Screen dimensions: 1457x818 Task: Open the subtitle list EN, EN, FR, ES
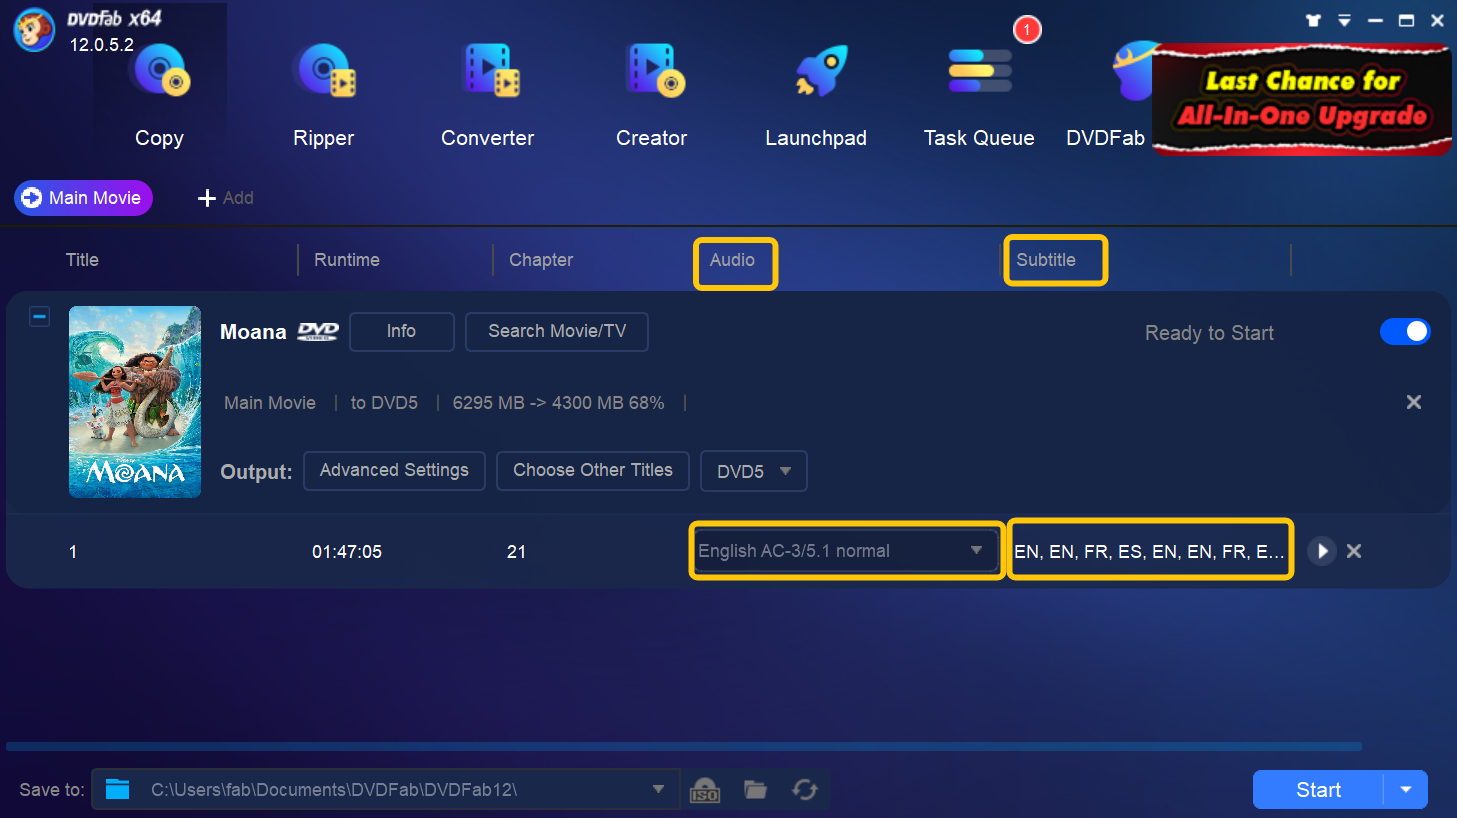[x=1150, y=551]
